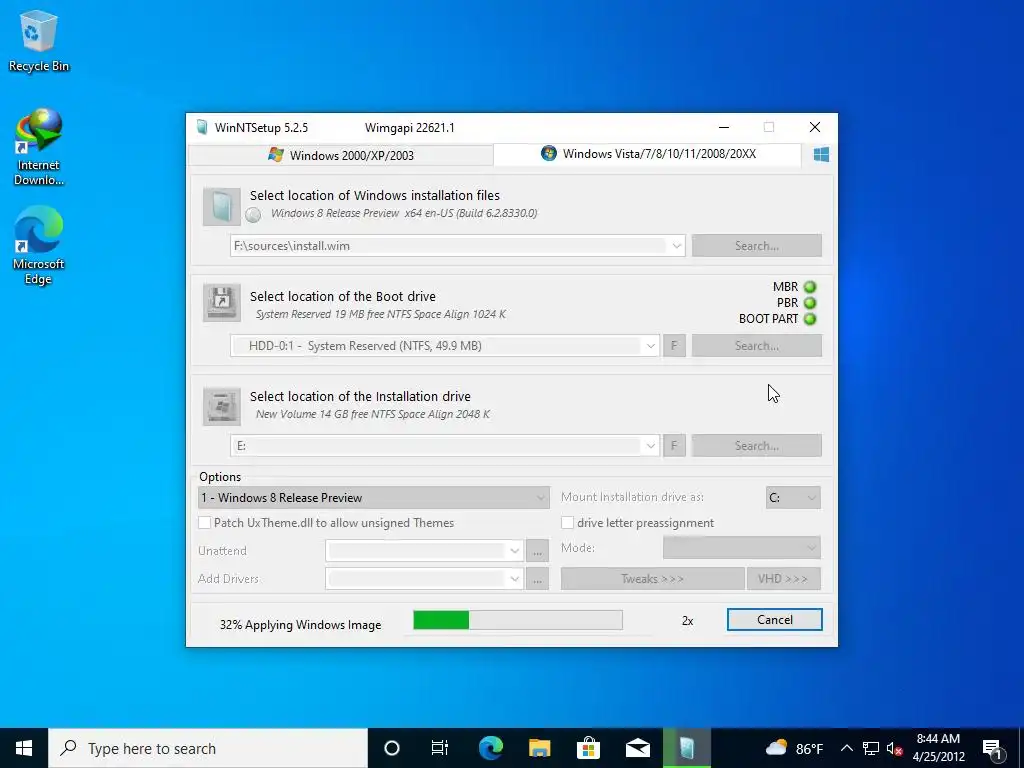Click the green BOOT PART status indicator

(810, 319)
